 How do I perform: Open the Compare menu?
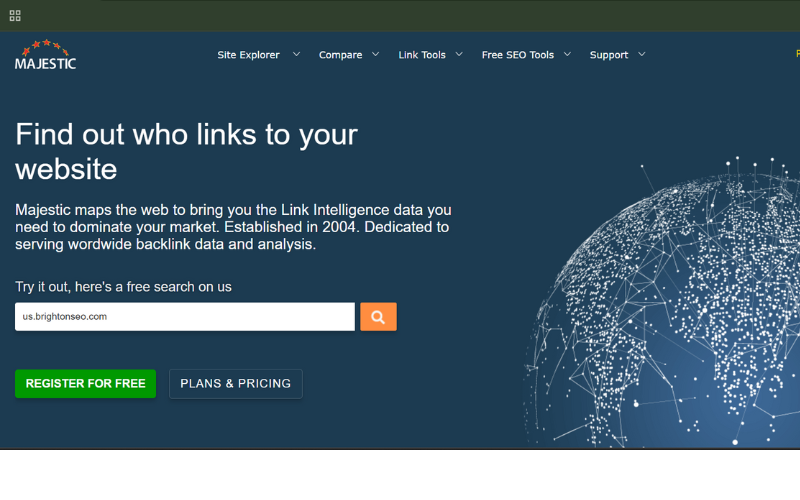pos(340,55)
